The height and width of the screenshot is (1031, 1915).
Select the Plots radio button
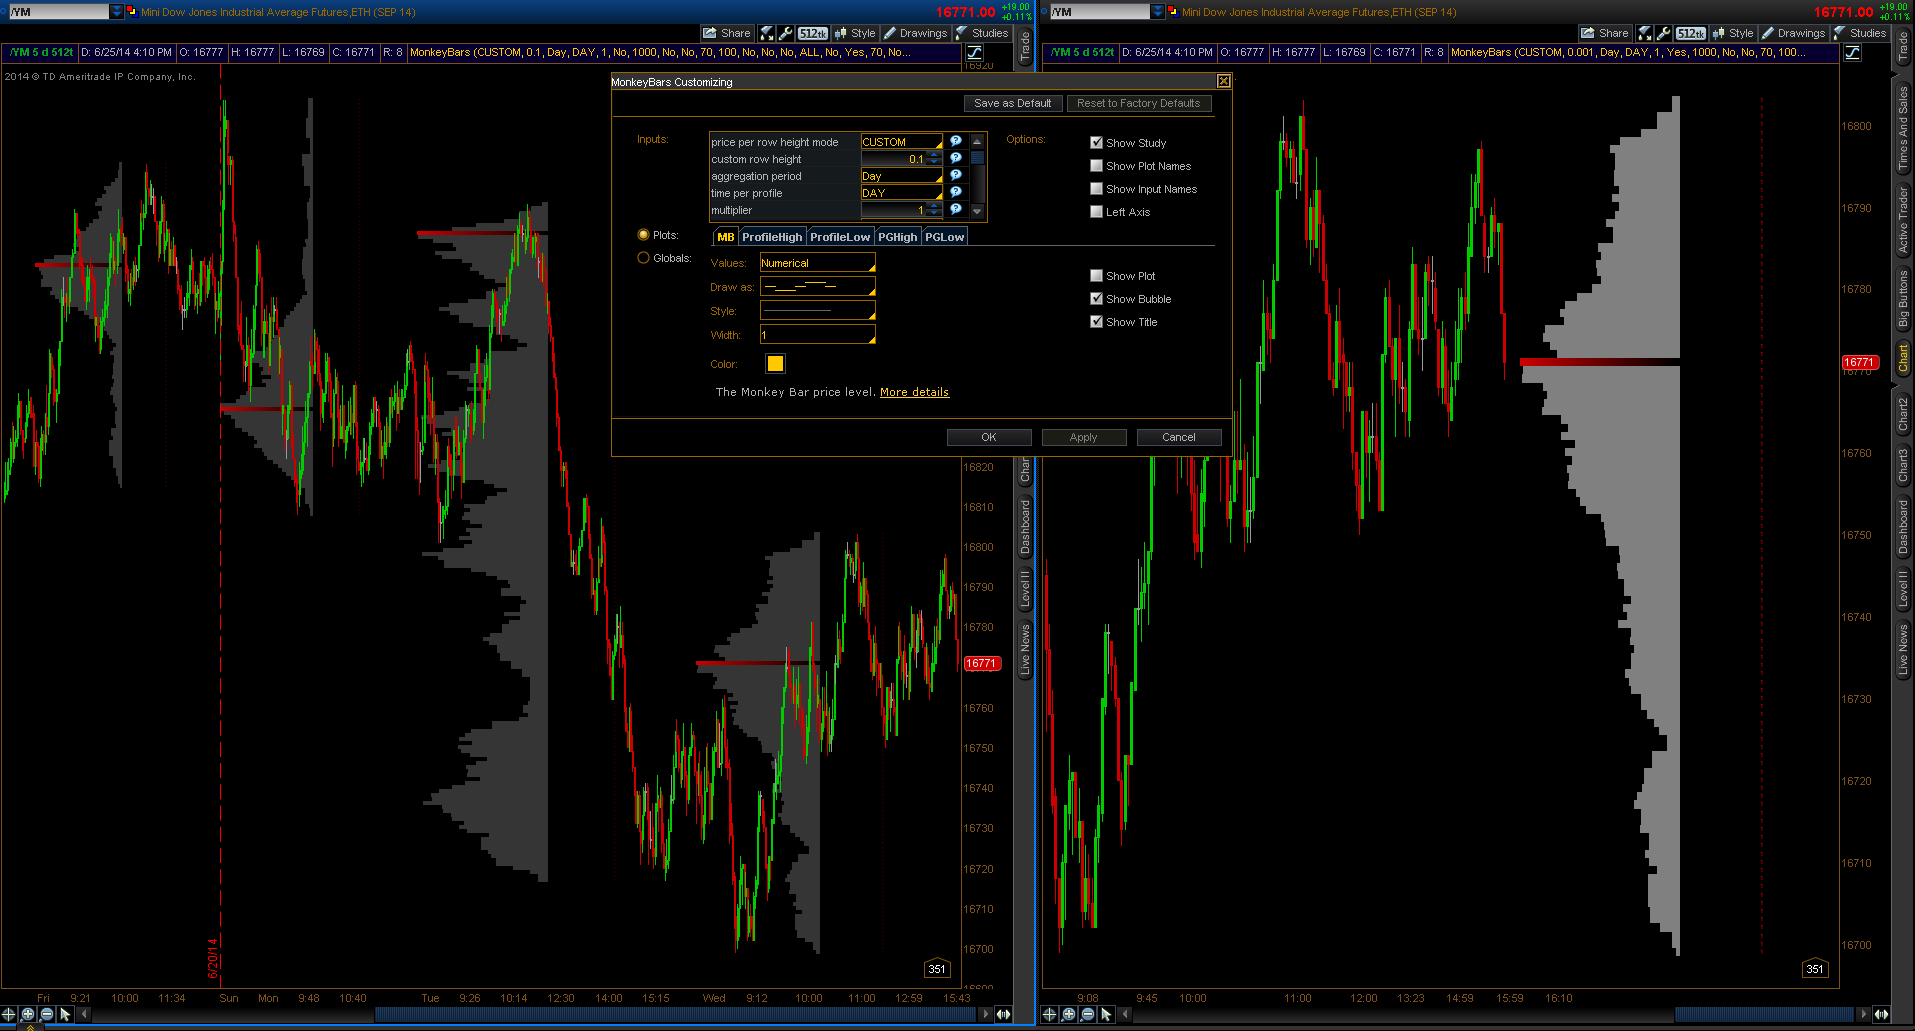(644, 235)
